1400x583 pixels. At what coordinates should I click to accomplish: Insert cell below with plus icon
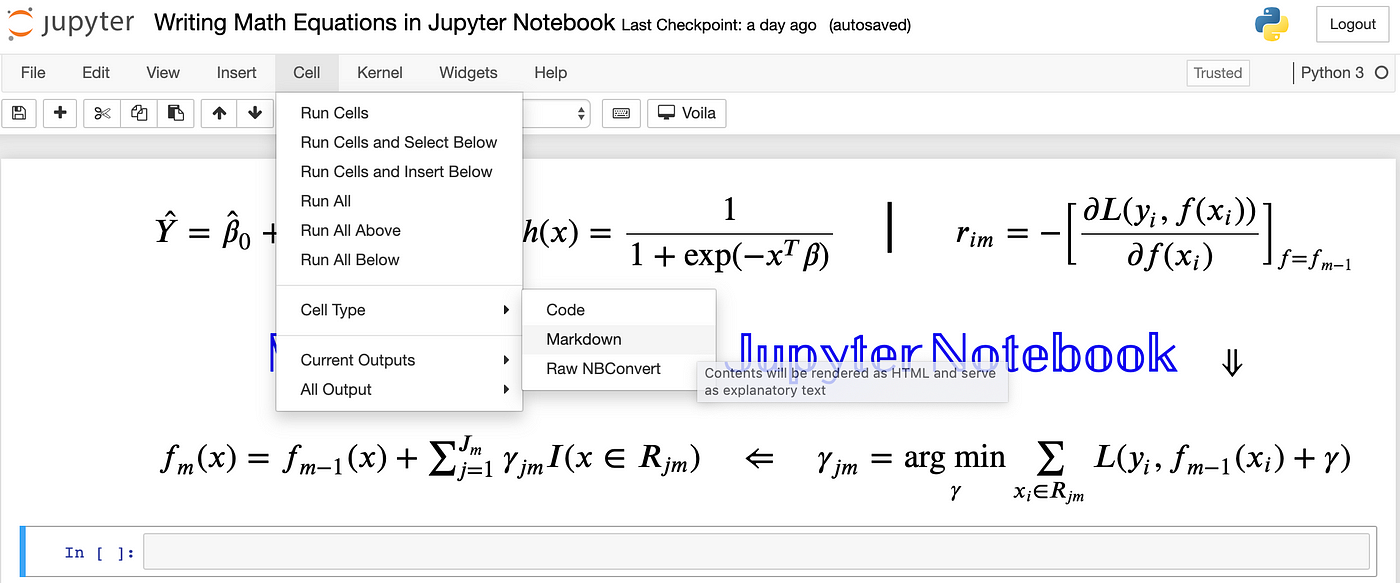pyautogui.click(x=60, y=113)
